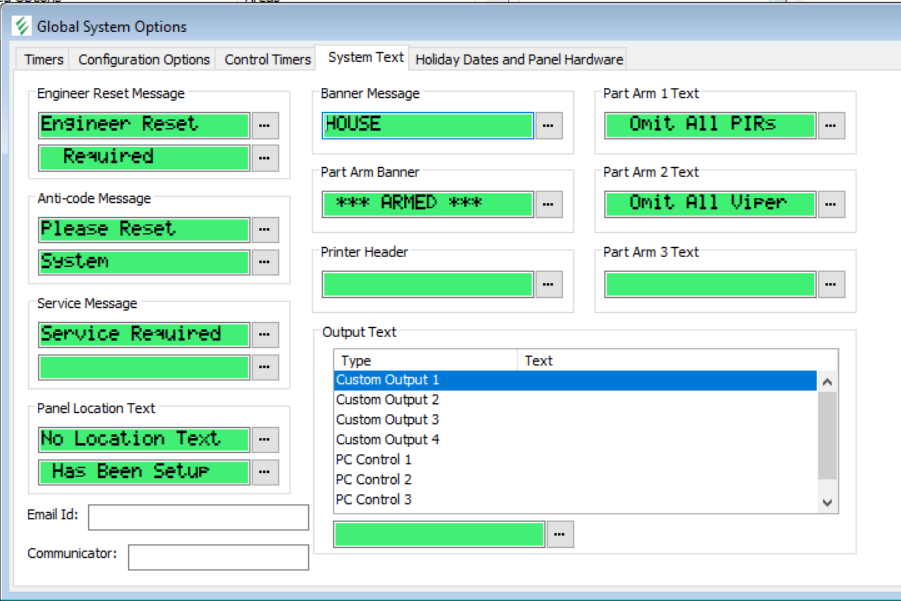The image size is (901, 601).
Task: Click ellipsis next to 'Engineer Reset' line
Action: [265, 125]
